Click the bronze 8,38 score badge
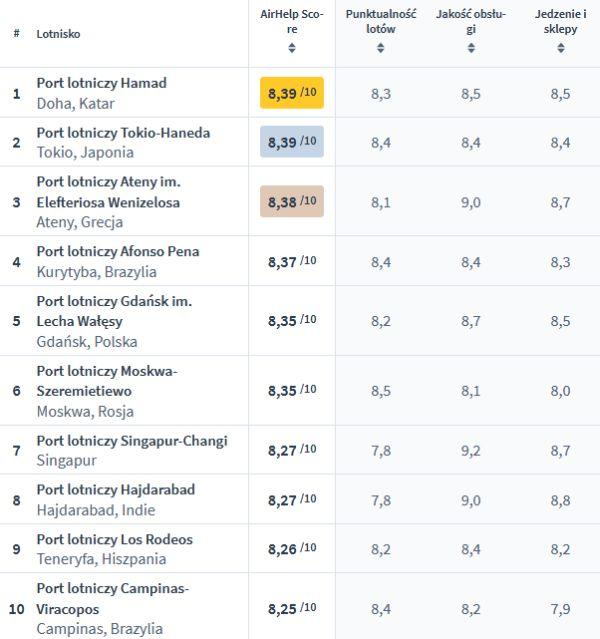 pyautogui.click(x=292, y=202)
